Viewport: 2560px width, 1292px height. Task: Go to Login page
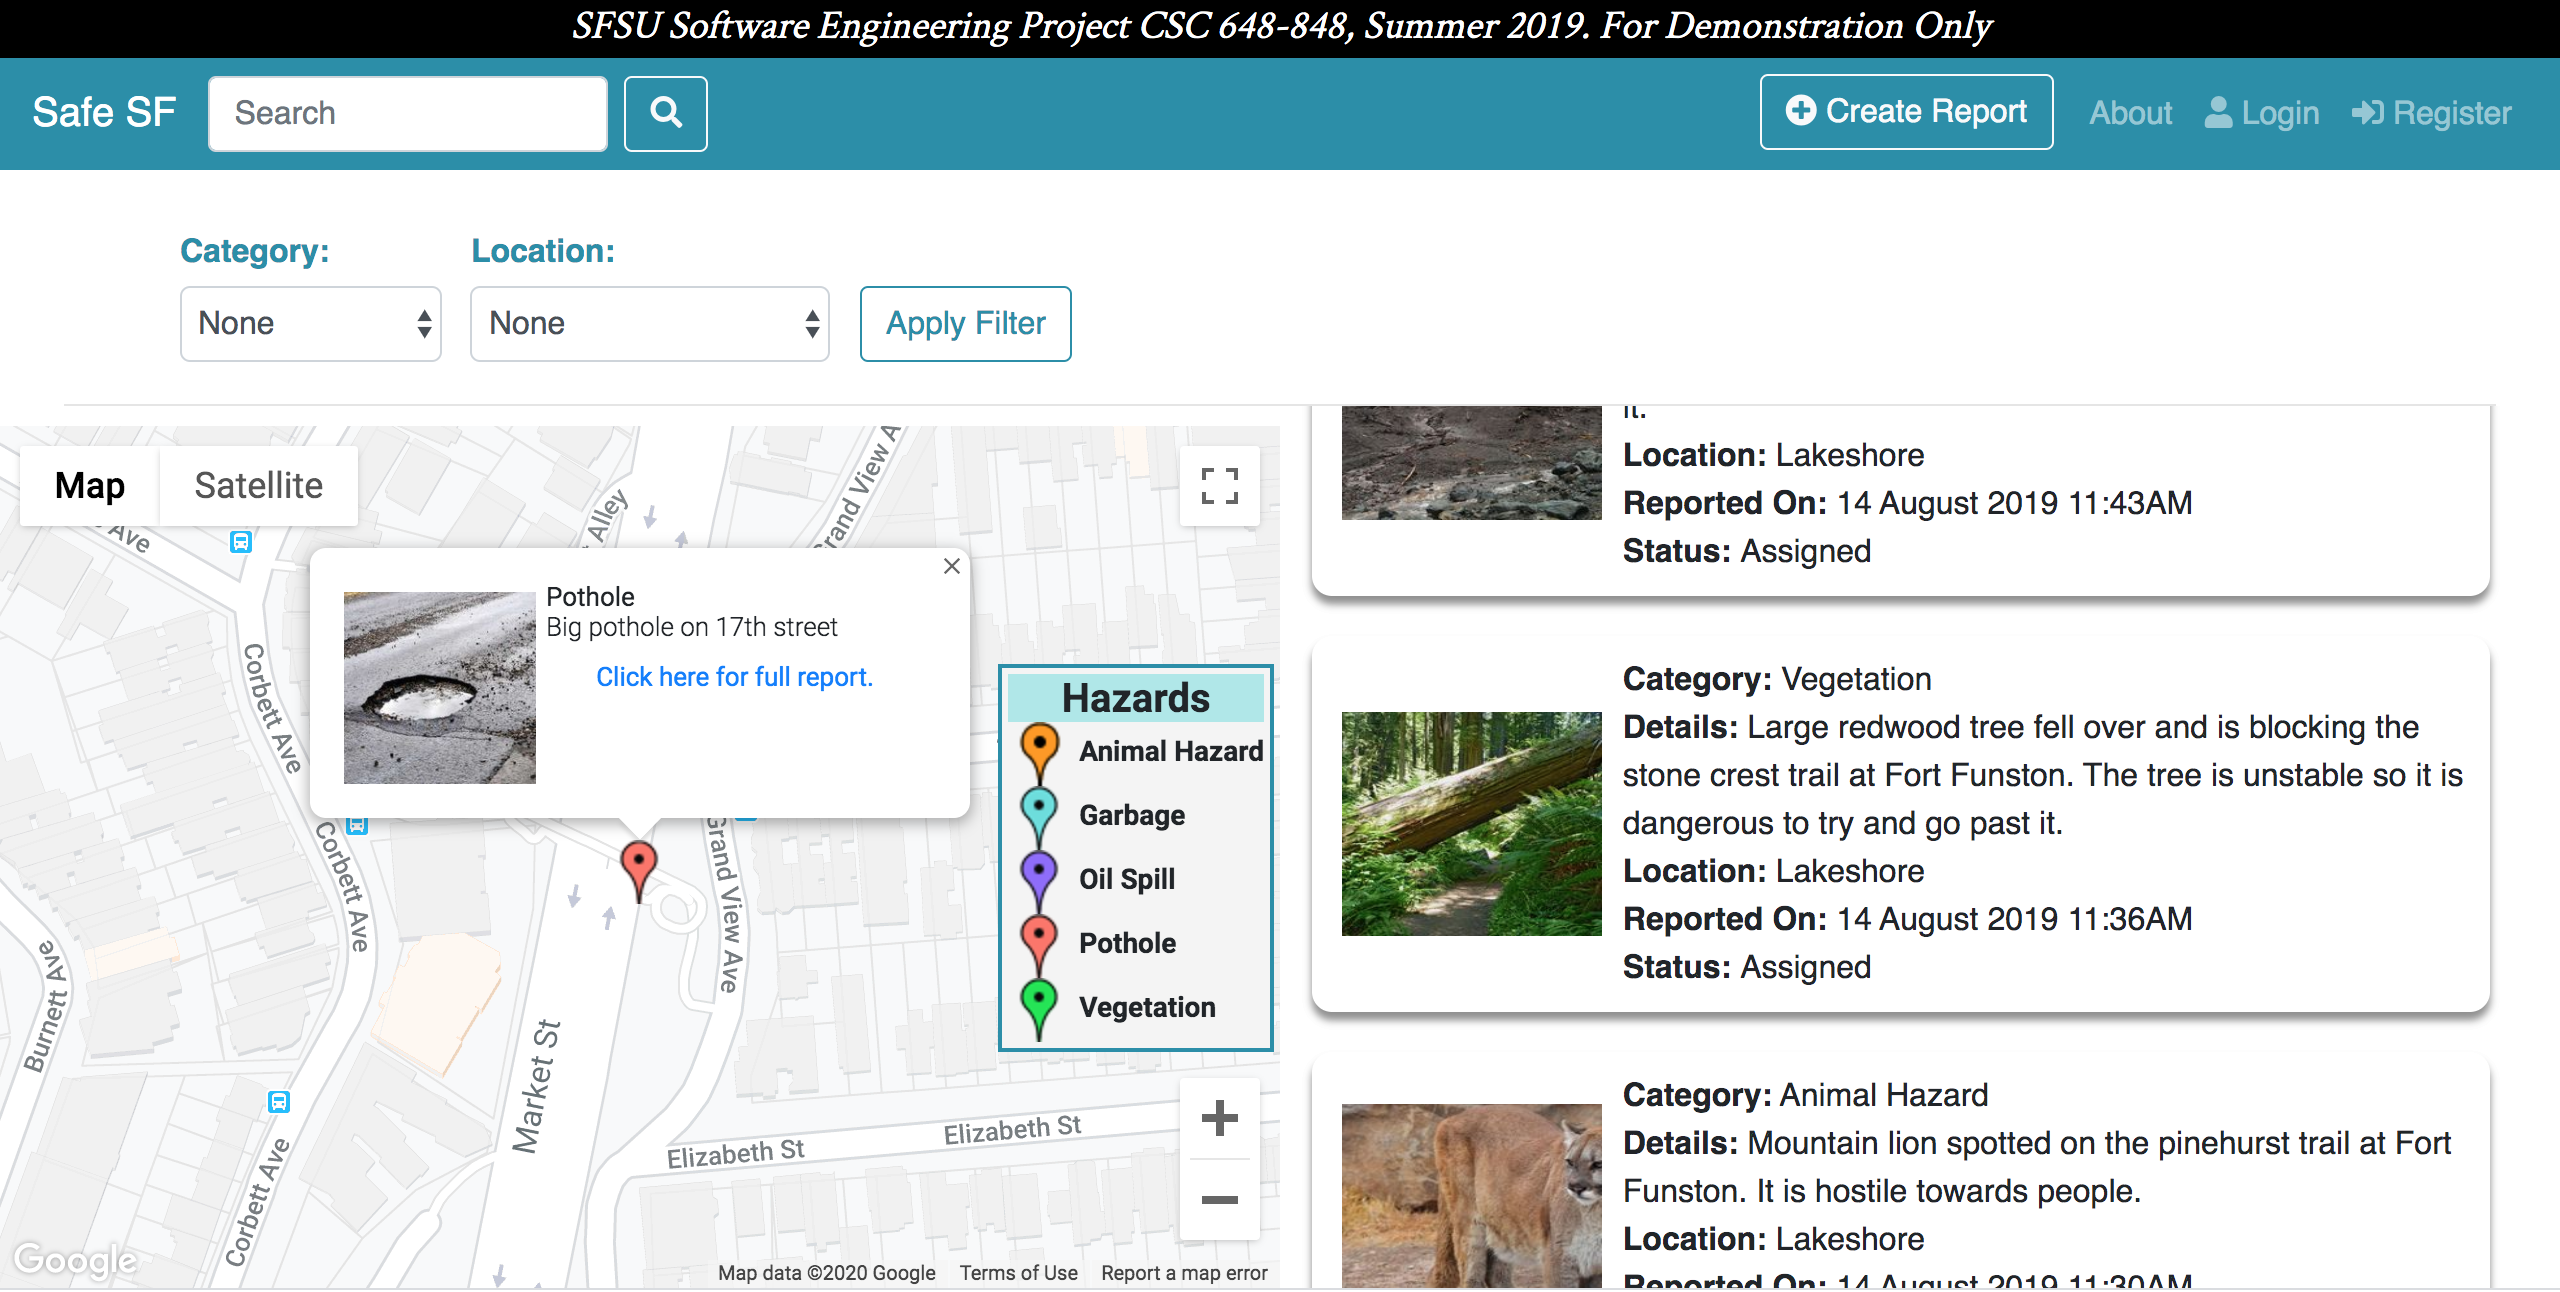[x=2262, y=113]
